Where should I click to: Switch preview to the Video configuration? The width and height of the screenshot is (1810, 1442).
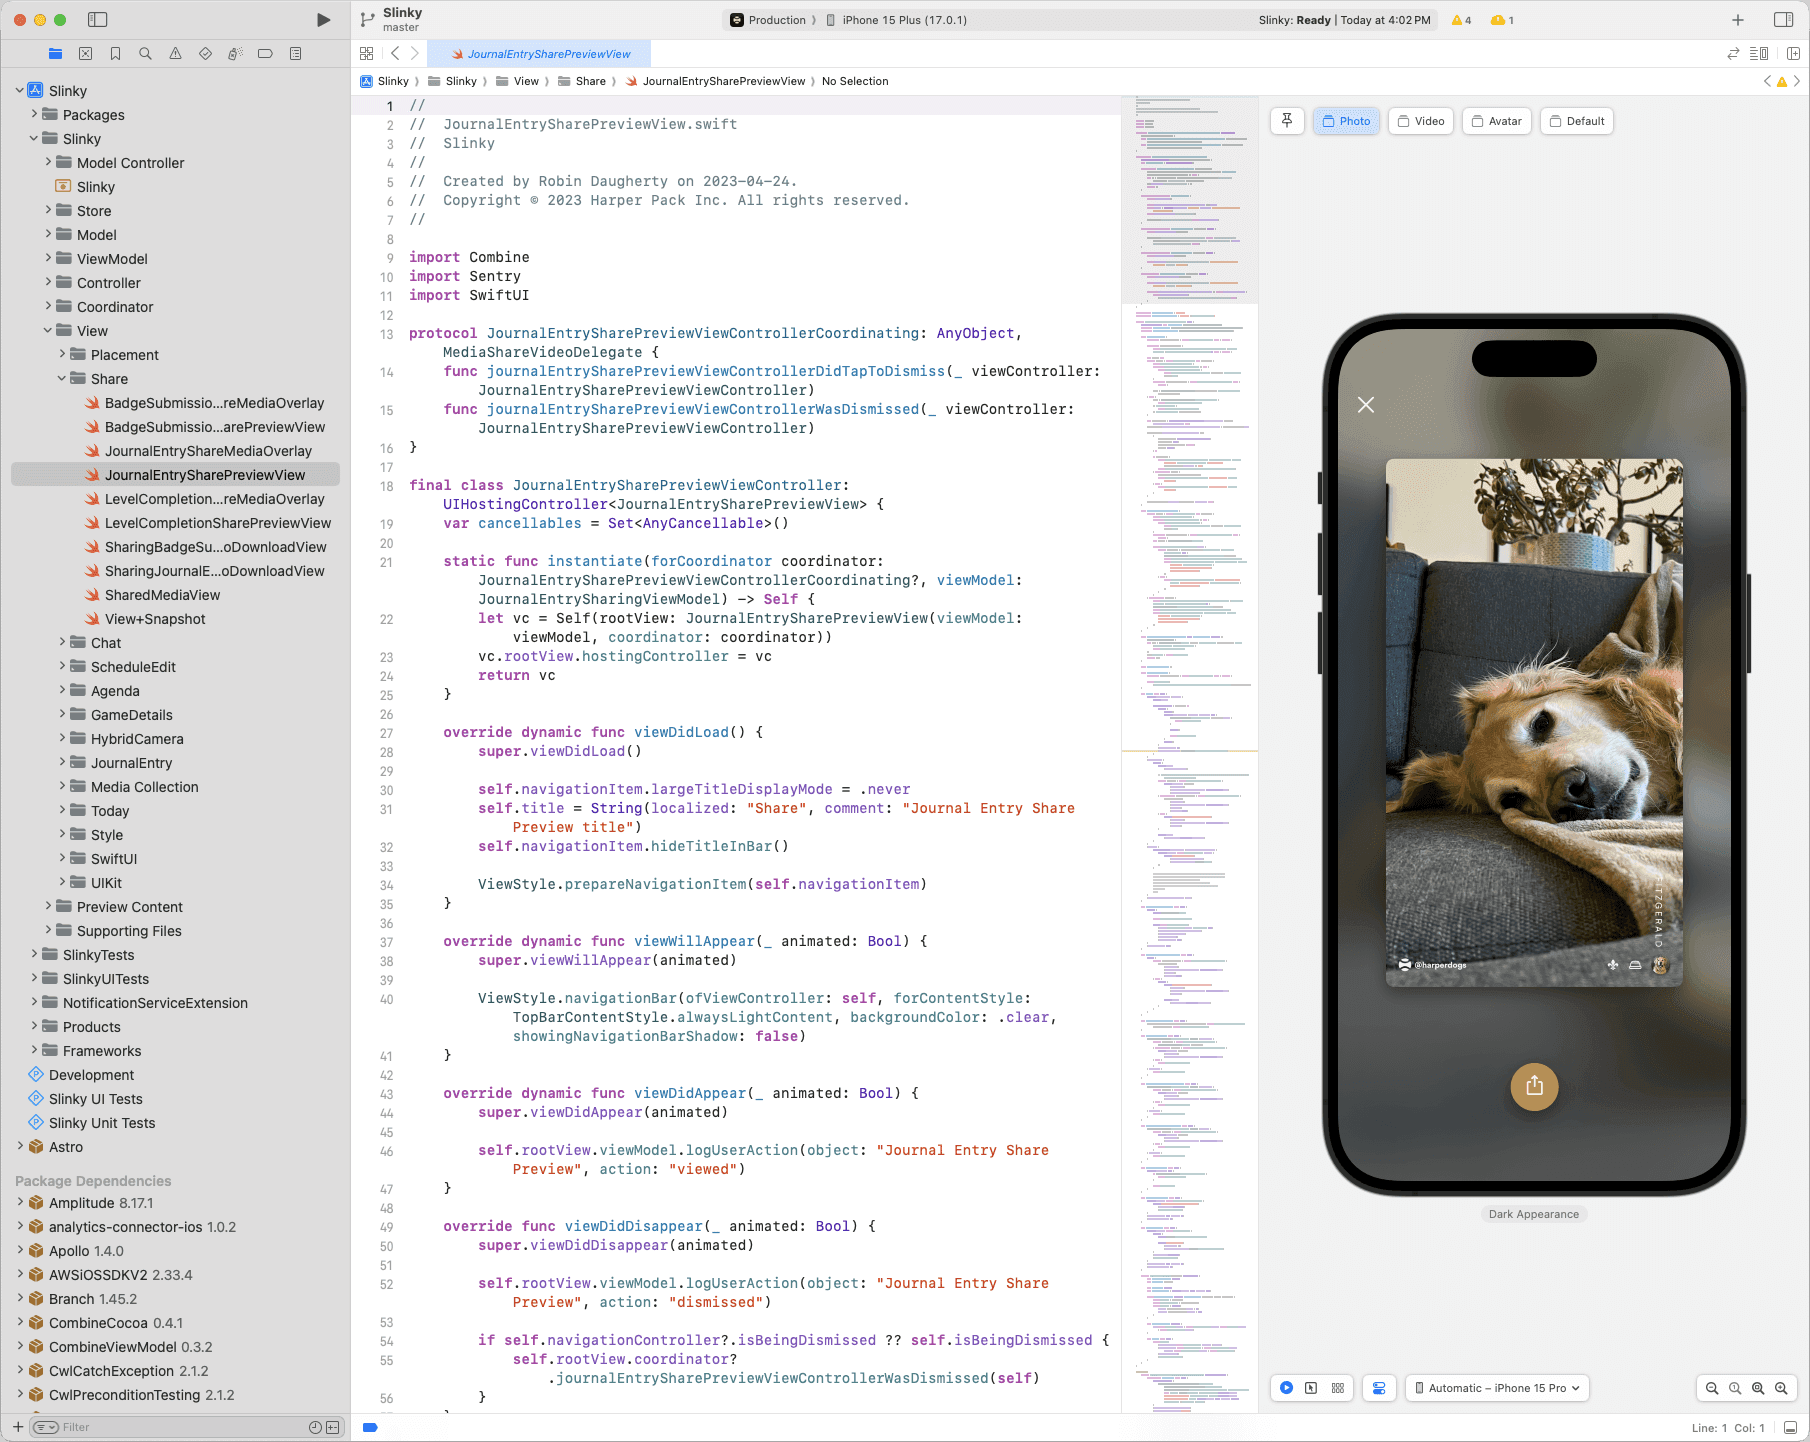(1420, 121)
